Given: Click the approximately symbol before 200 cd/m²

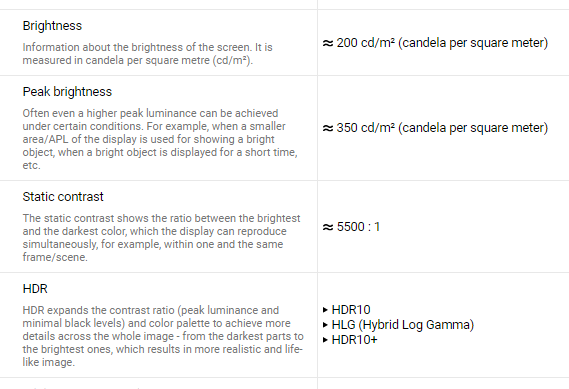Looking at the screenshot, I should pos(328,43).
